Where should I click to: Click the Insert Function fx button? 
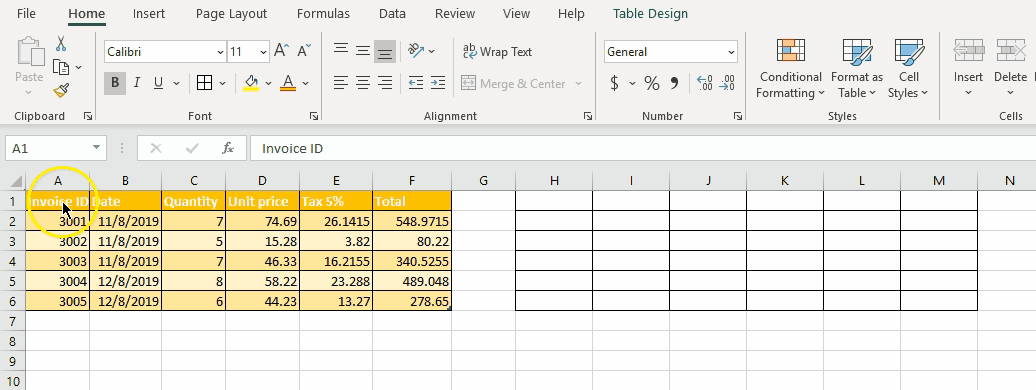click(228, 148)
